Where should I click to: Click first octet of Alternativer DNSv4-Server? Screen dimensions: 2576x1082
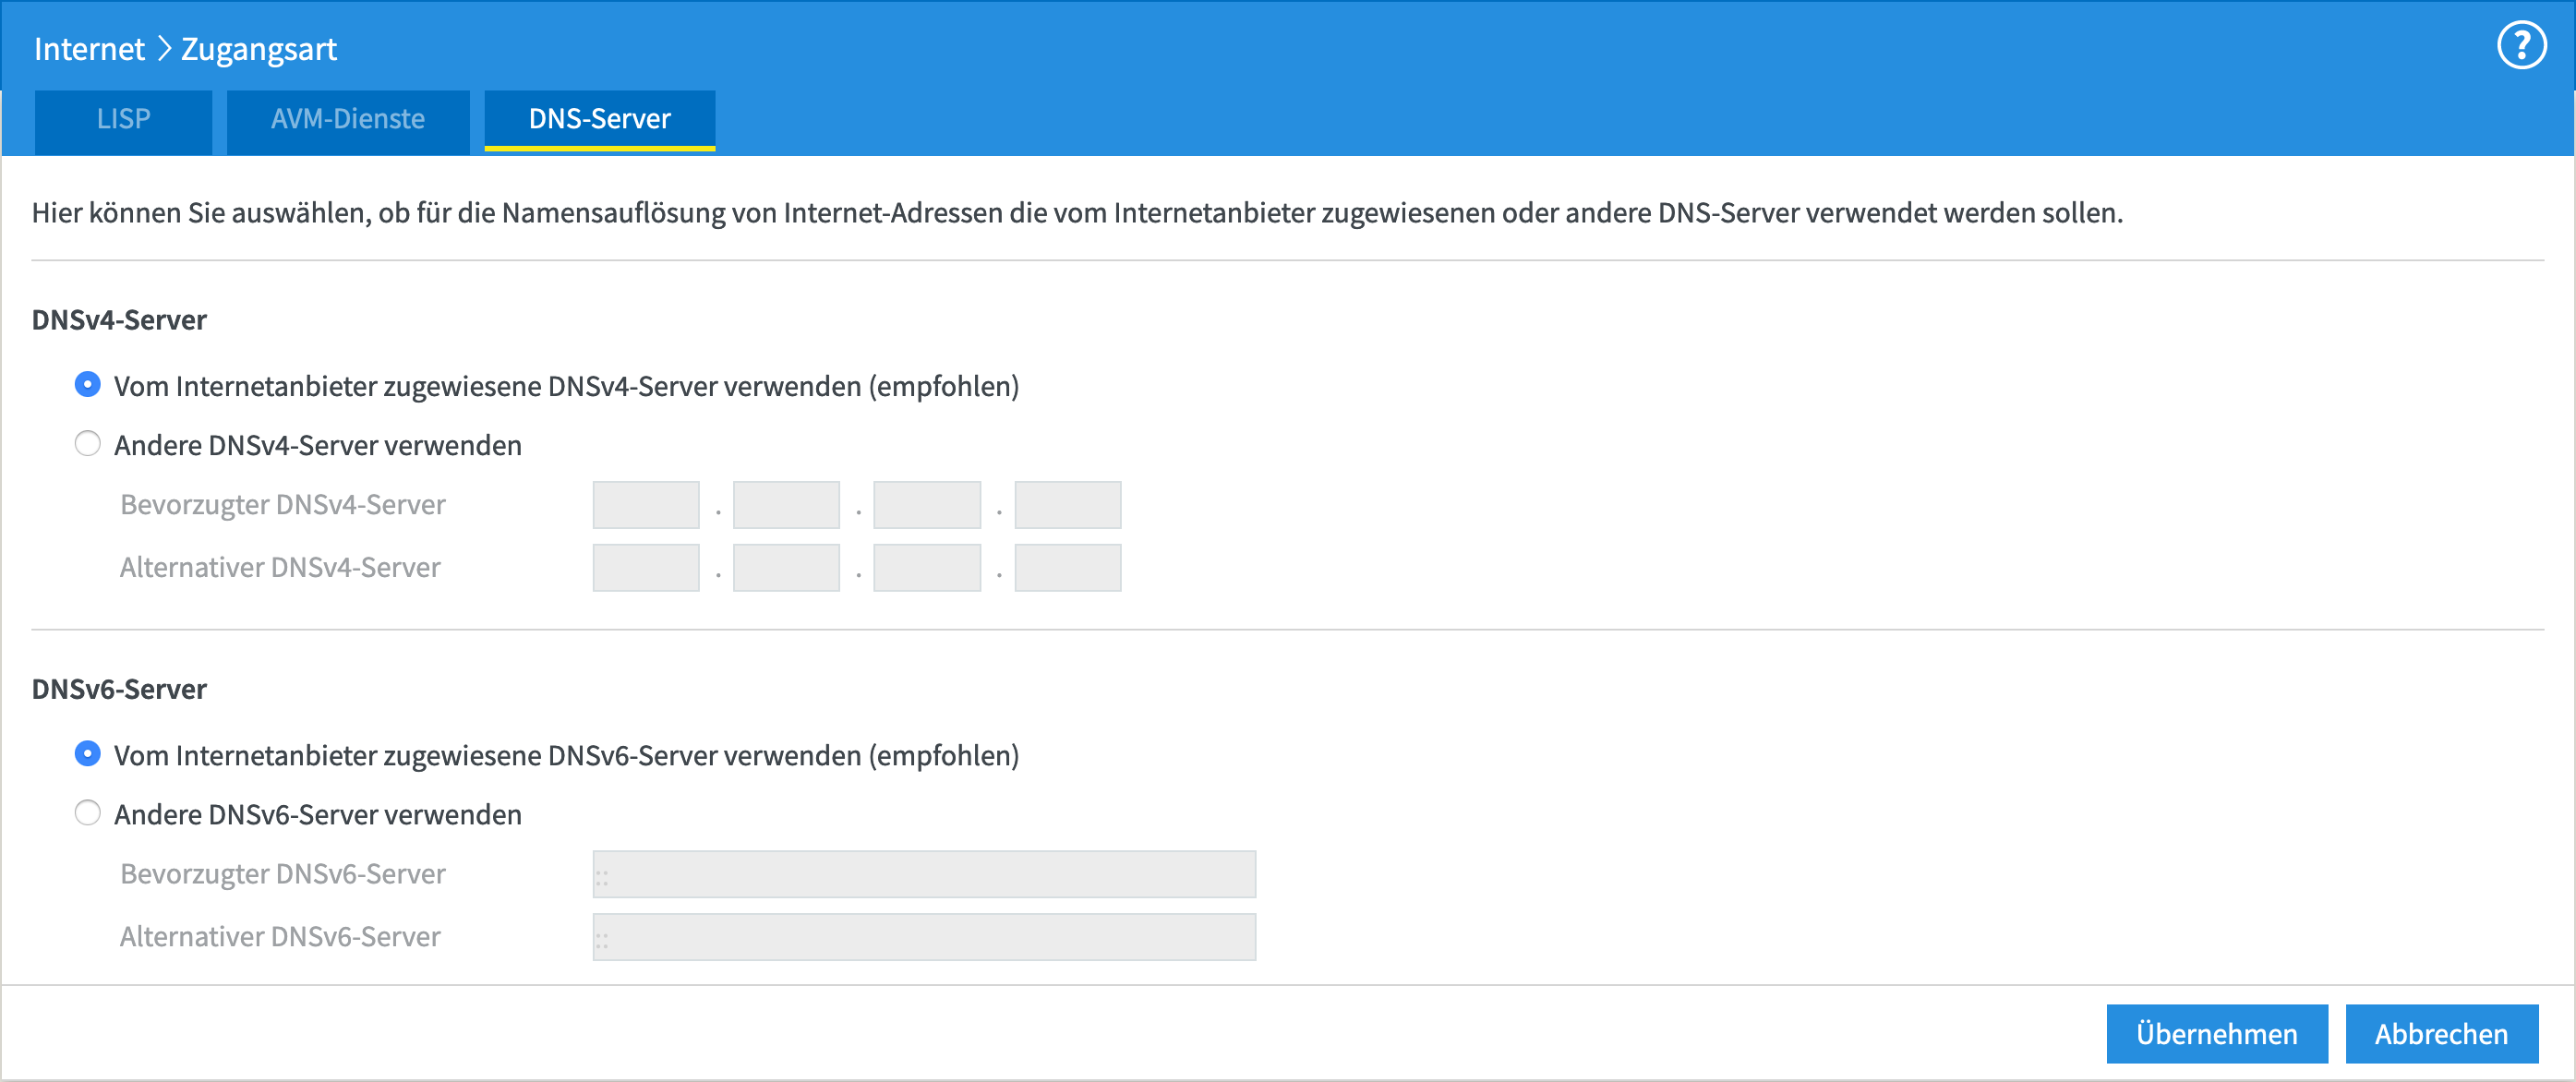click(x=645, y=568)
